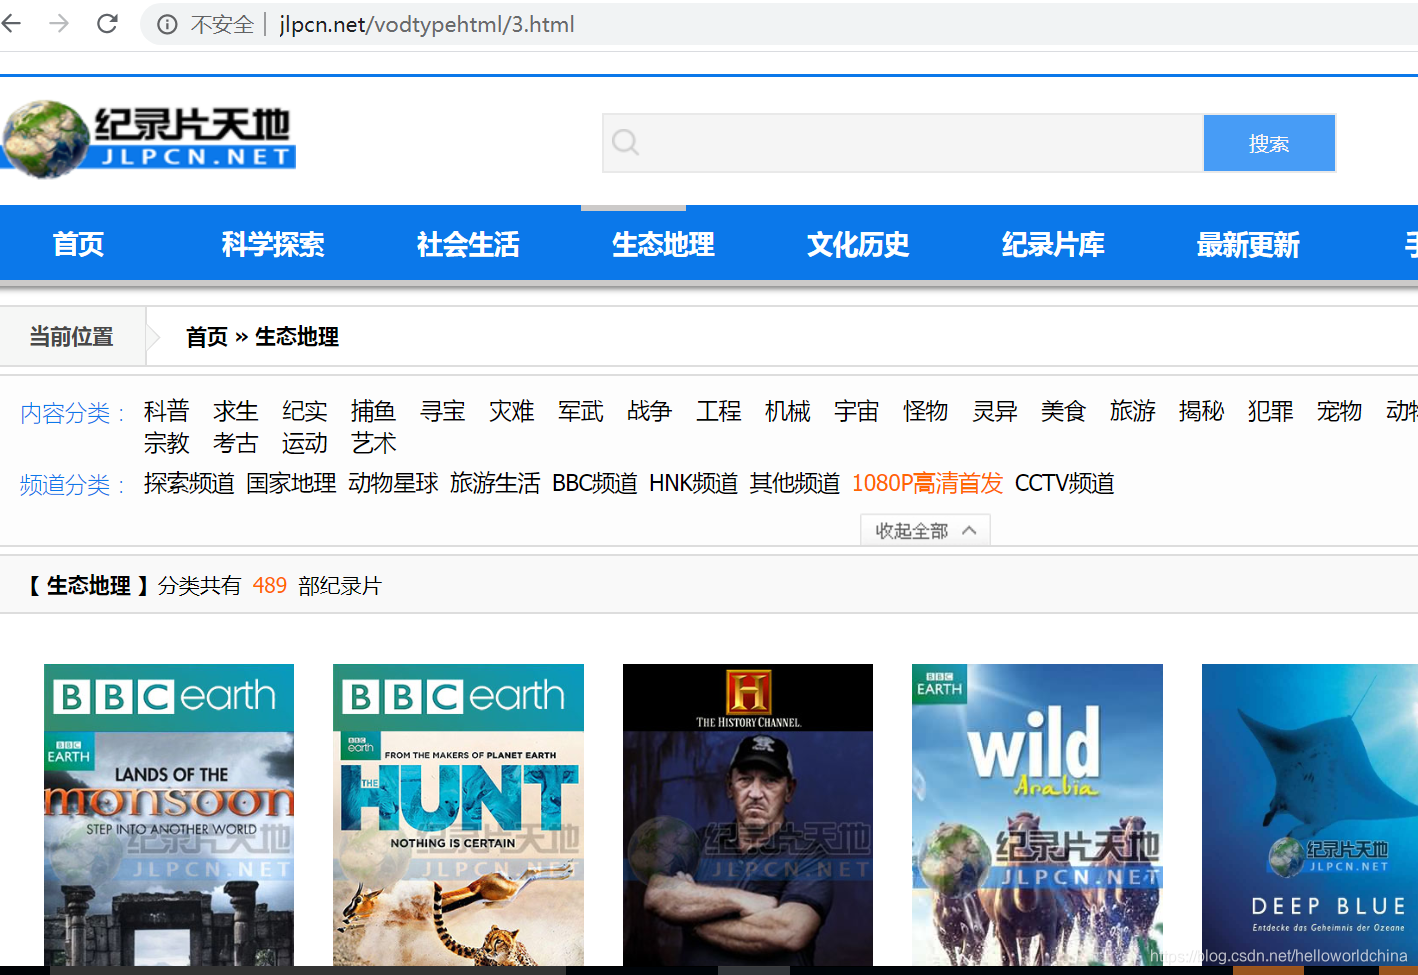Open the 最新更新 navigation tab
This screenshot has width=1418, height=975.
pyautogui.click(x=1248, y=244)
